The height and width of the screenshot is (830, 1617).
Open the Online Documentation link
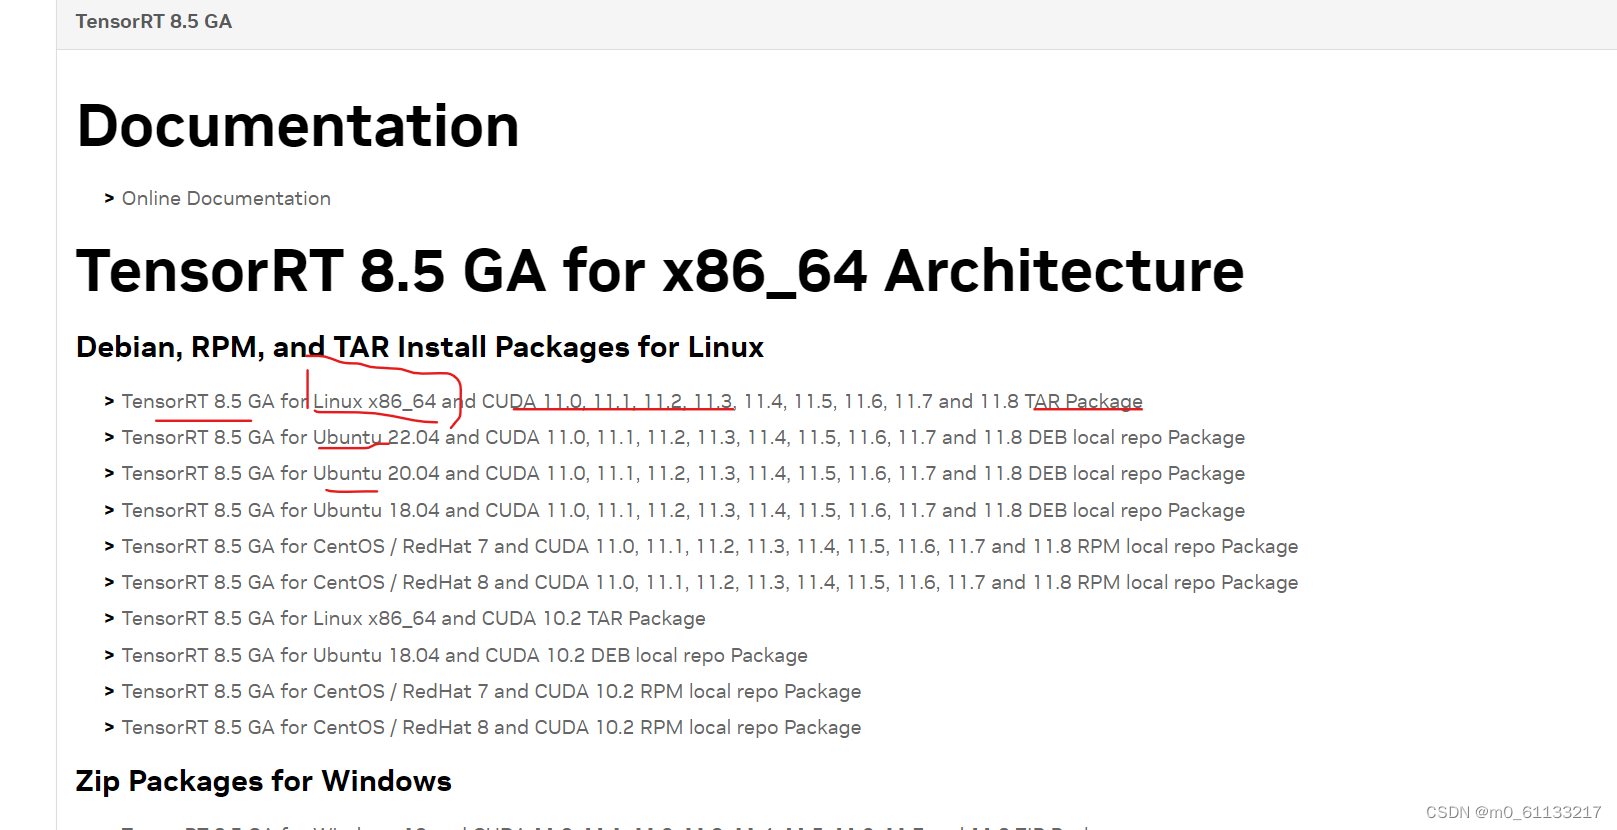[x=226, y=198]
